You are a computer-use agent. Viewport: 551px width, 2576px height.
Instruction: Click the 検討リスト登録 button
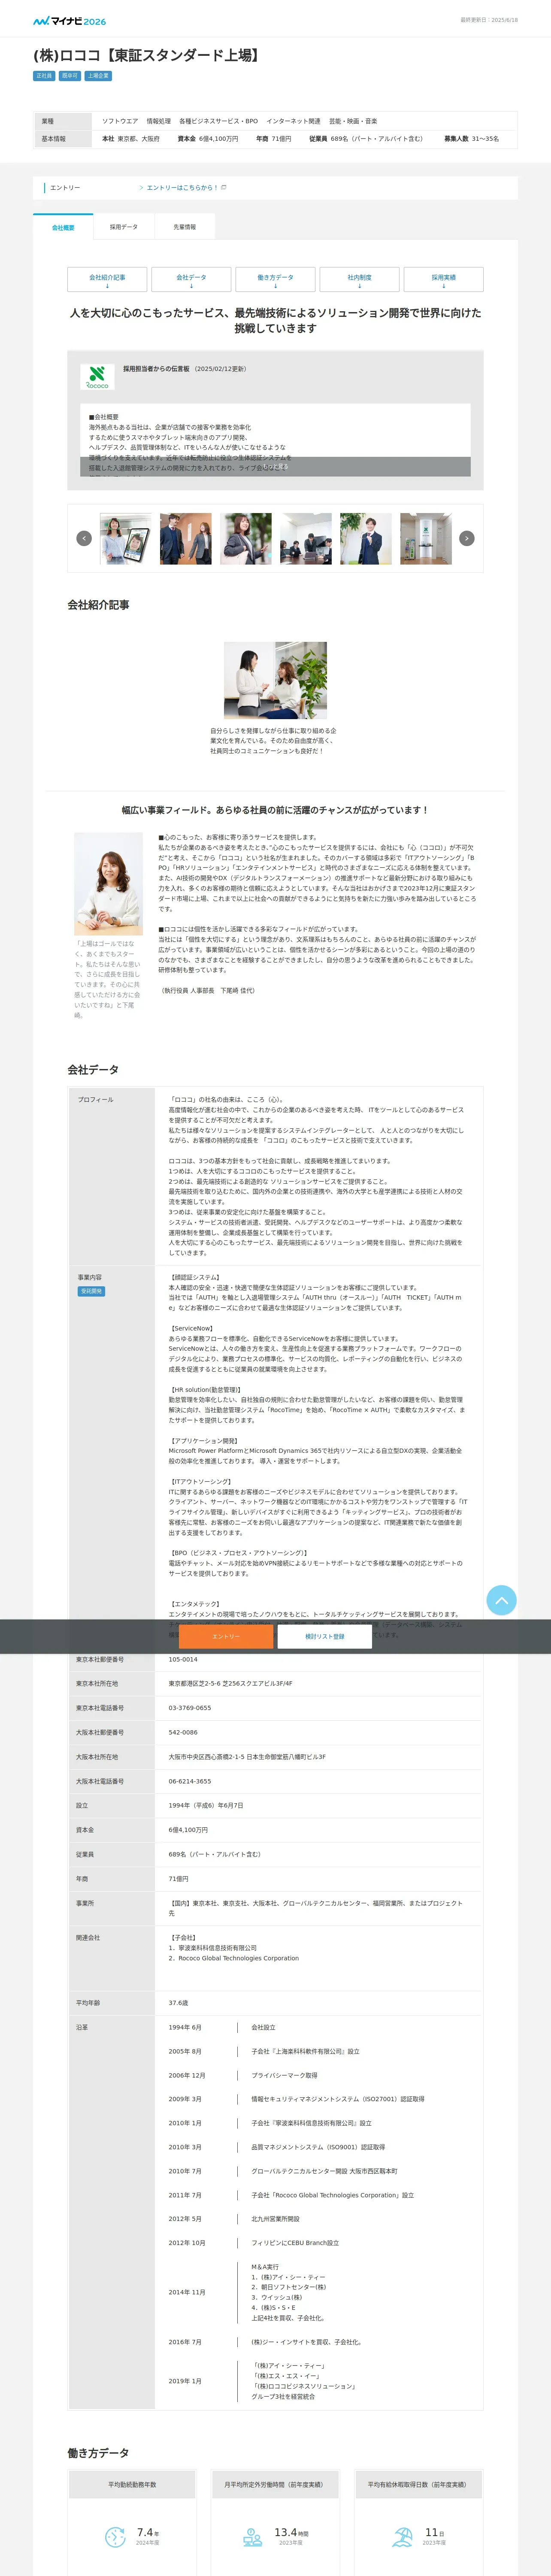(x=325, y=1636)
